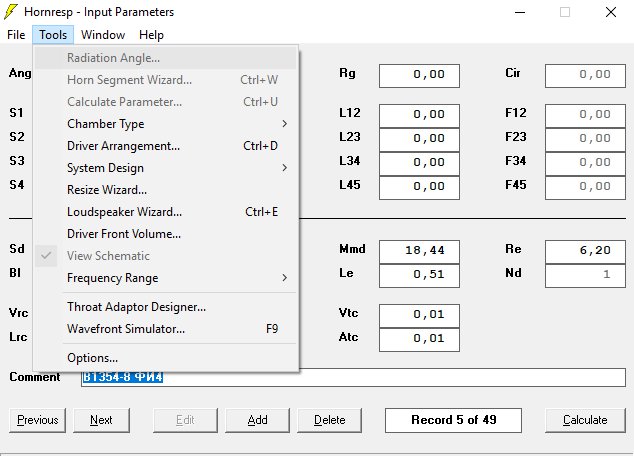Open the Throat Adaptor Designer
Screen dimensions: 634x456
pyautogui.click(x=165, y=307)
